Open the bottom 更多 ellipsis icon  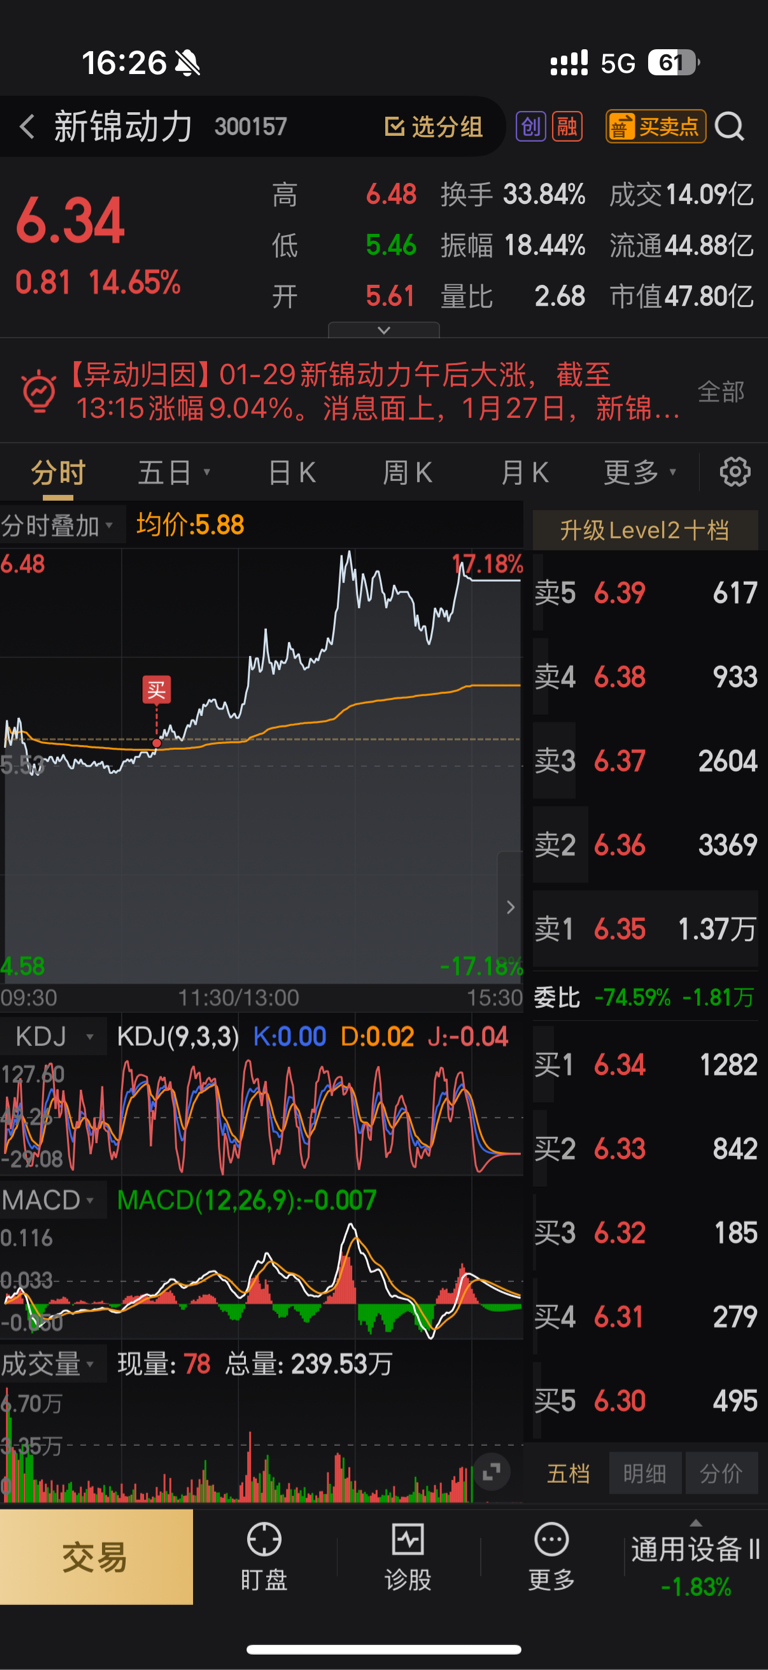[x=551, y=1557]
